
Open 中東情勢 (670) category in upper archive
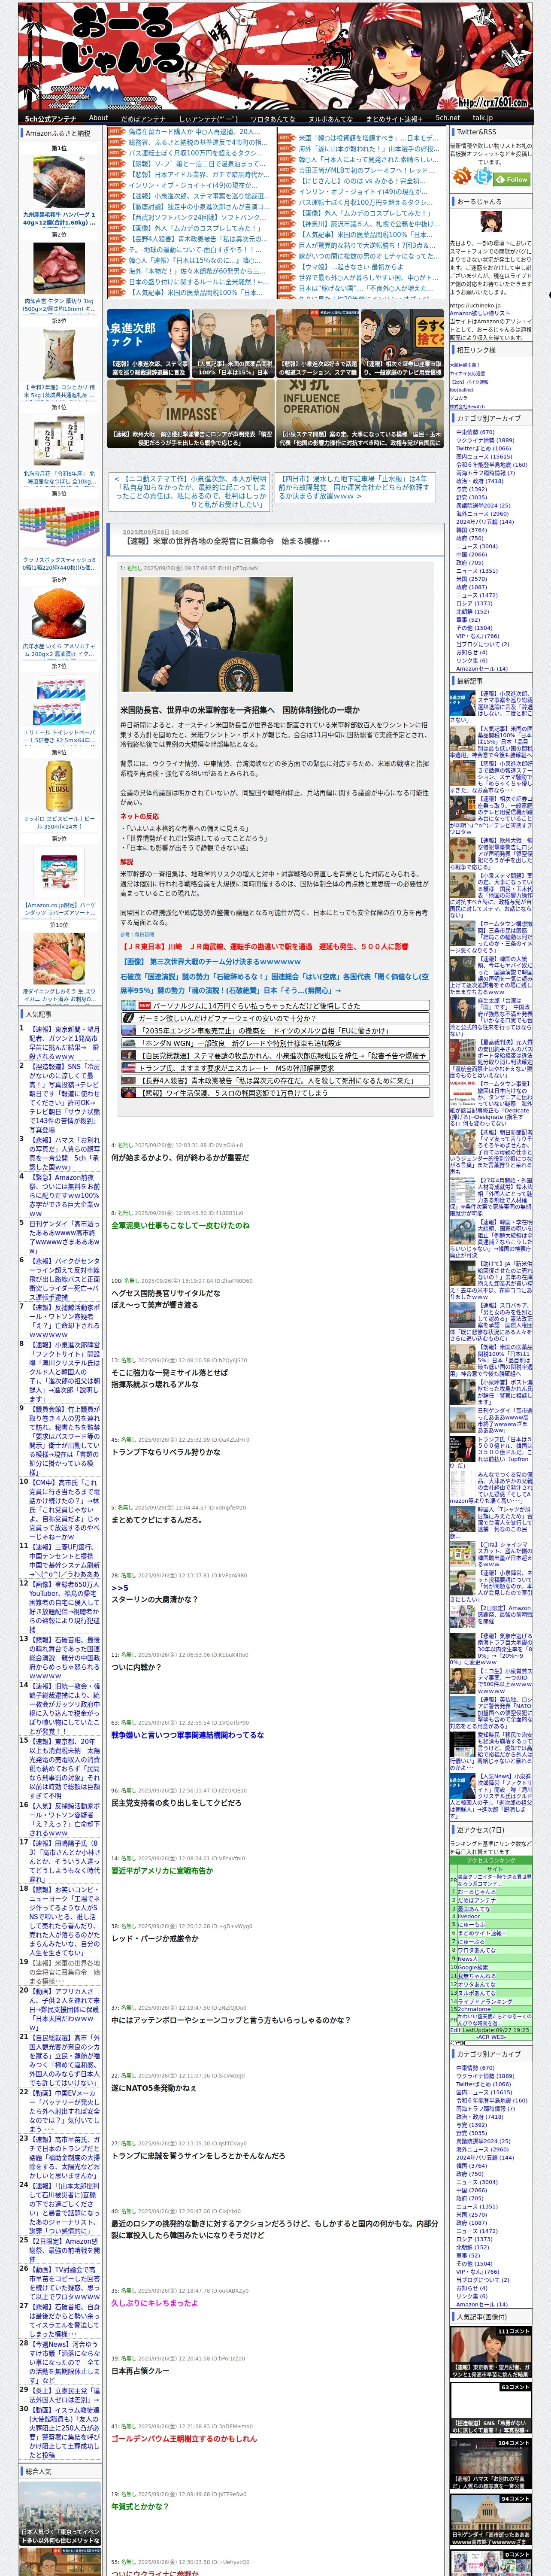[x=475, y=432]
